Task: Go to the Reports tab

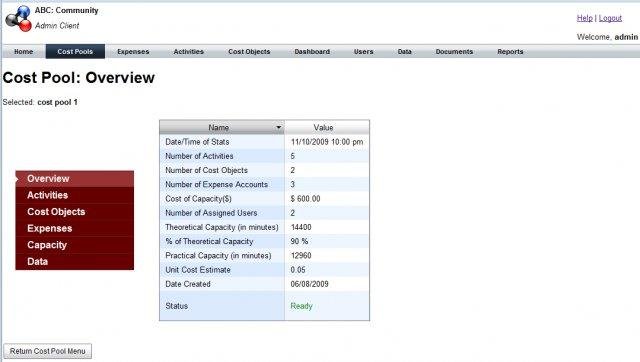Action: (510, 51)
